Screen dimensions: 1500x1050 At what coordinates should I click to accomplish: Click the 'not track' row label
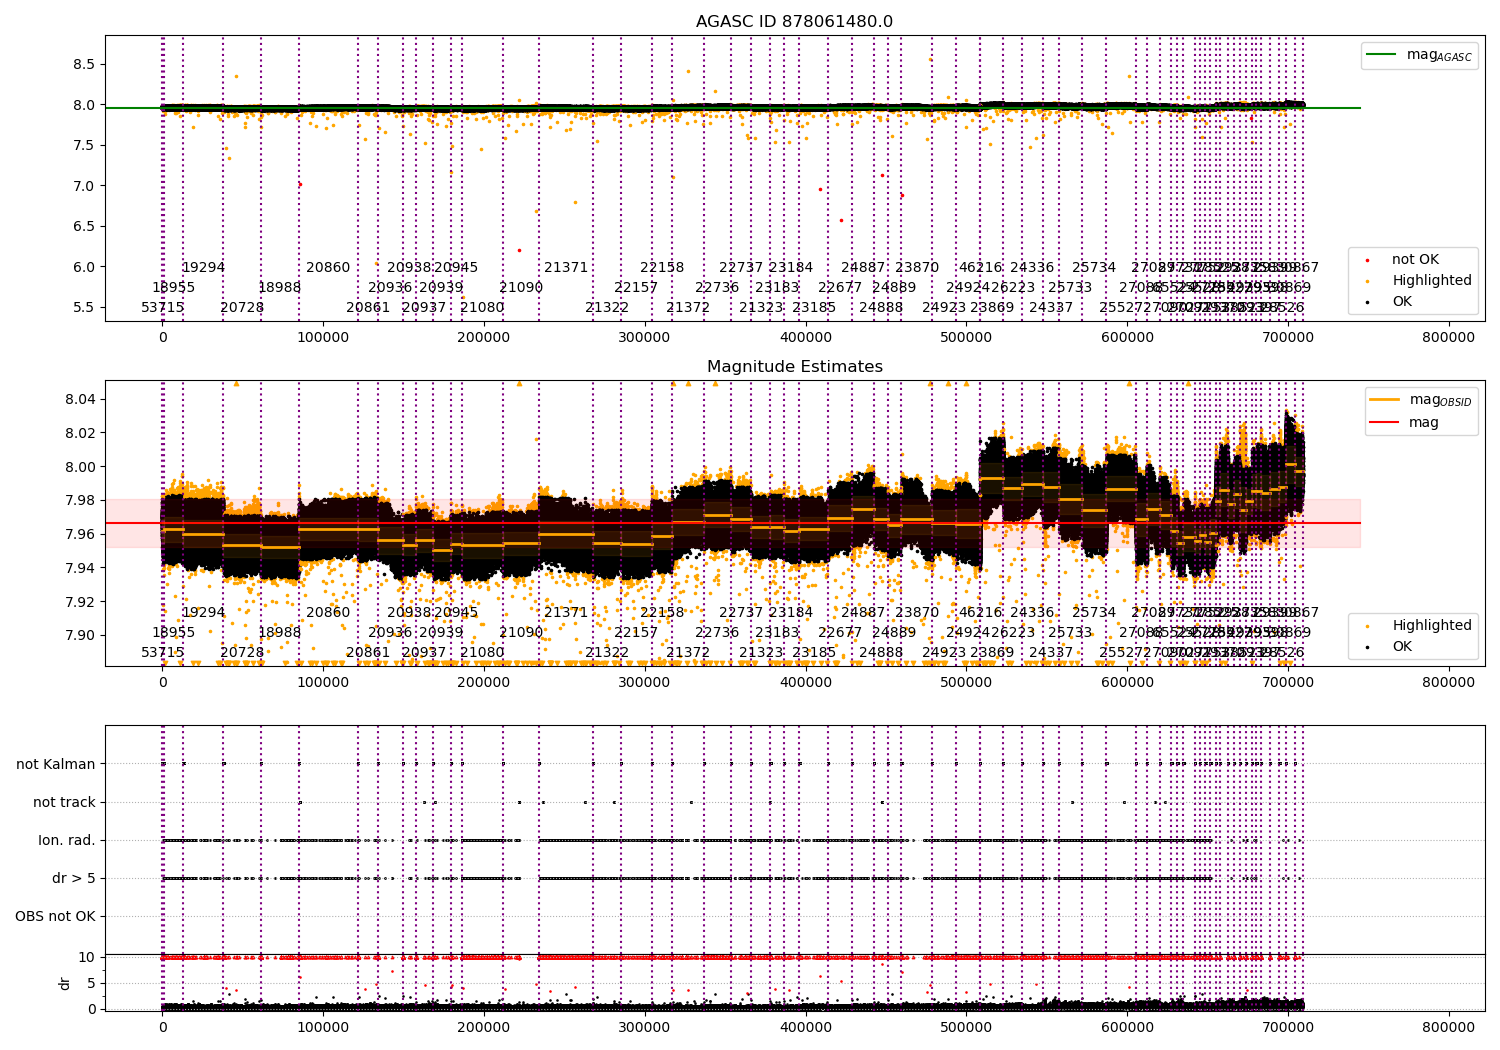[64, 802]
